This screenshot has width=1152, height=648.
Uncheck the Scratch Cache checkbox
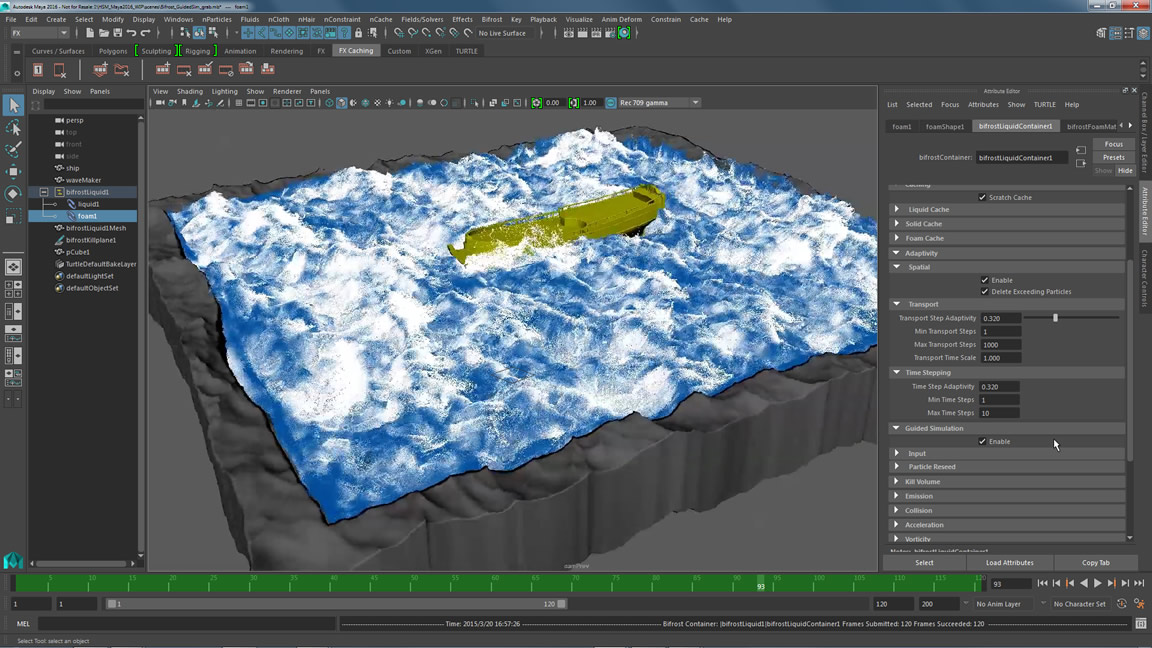(982, 198)
